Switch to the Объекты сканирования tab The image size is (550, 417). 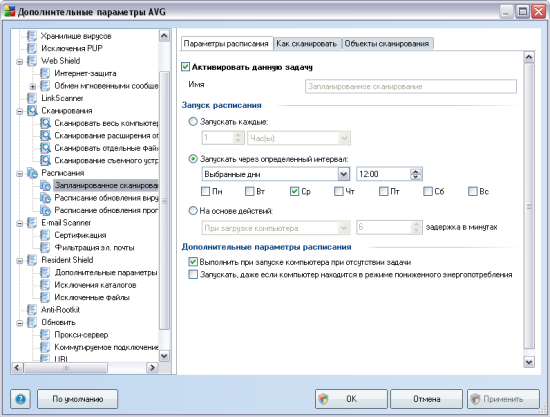[387, 43]
